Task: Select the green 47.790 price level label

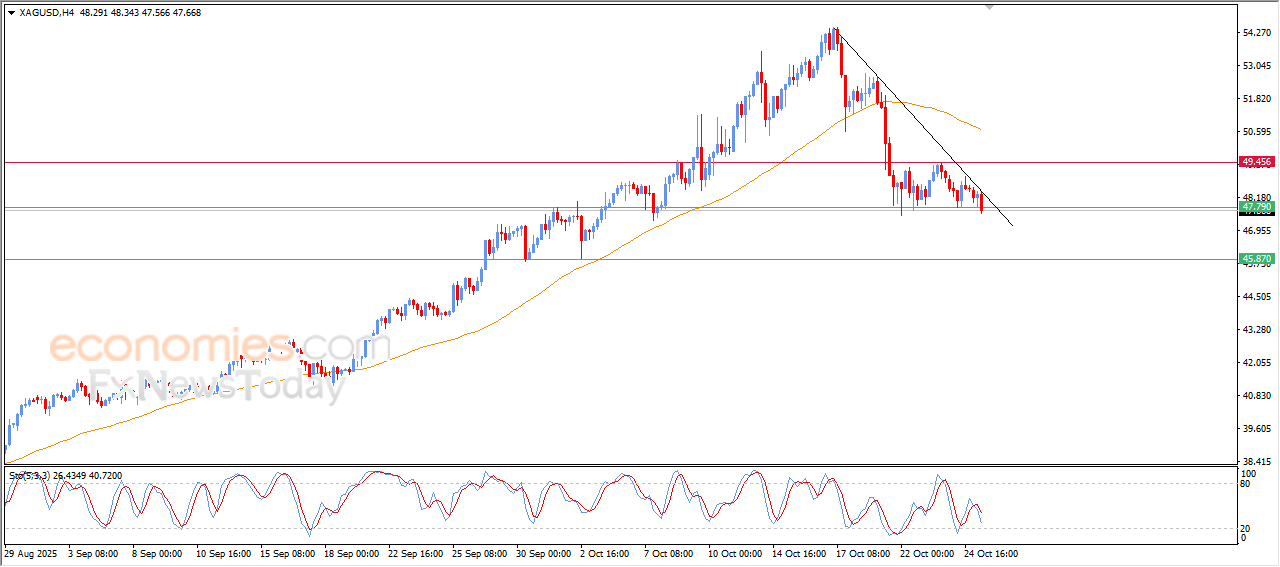Action: tap(1255, 206)
